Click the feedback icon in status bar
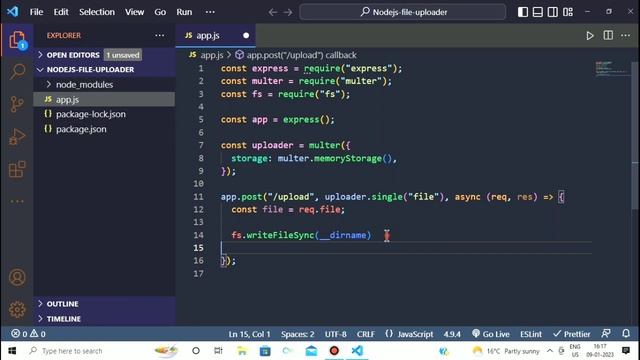Image resolution: width=640 pixels, height=360 pixels. click(606, 333)
